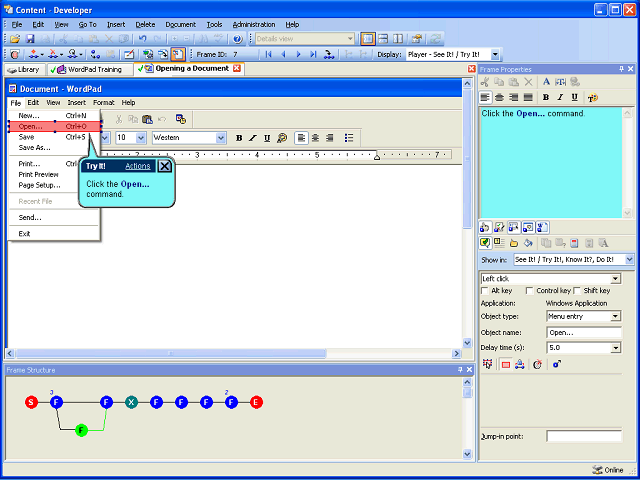Click the Object name input field
This screenshot has height=480, width=640.
pos(584,332)
